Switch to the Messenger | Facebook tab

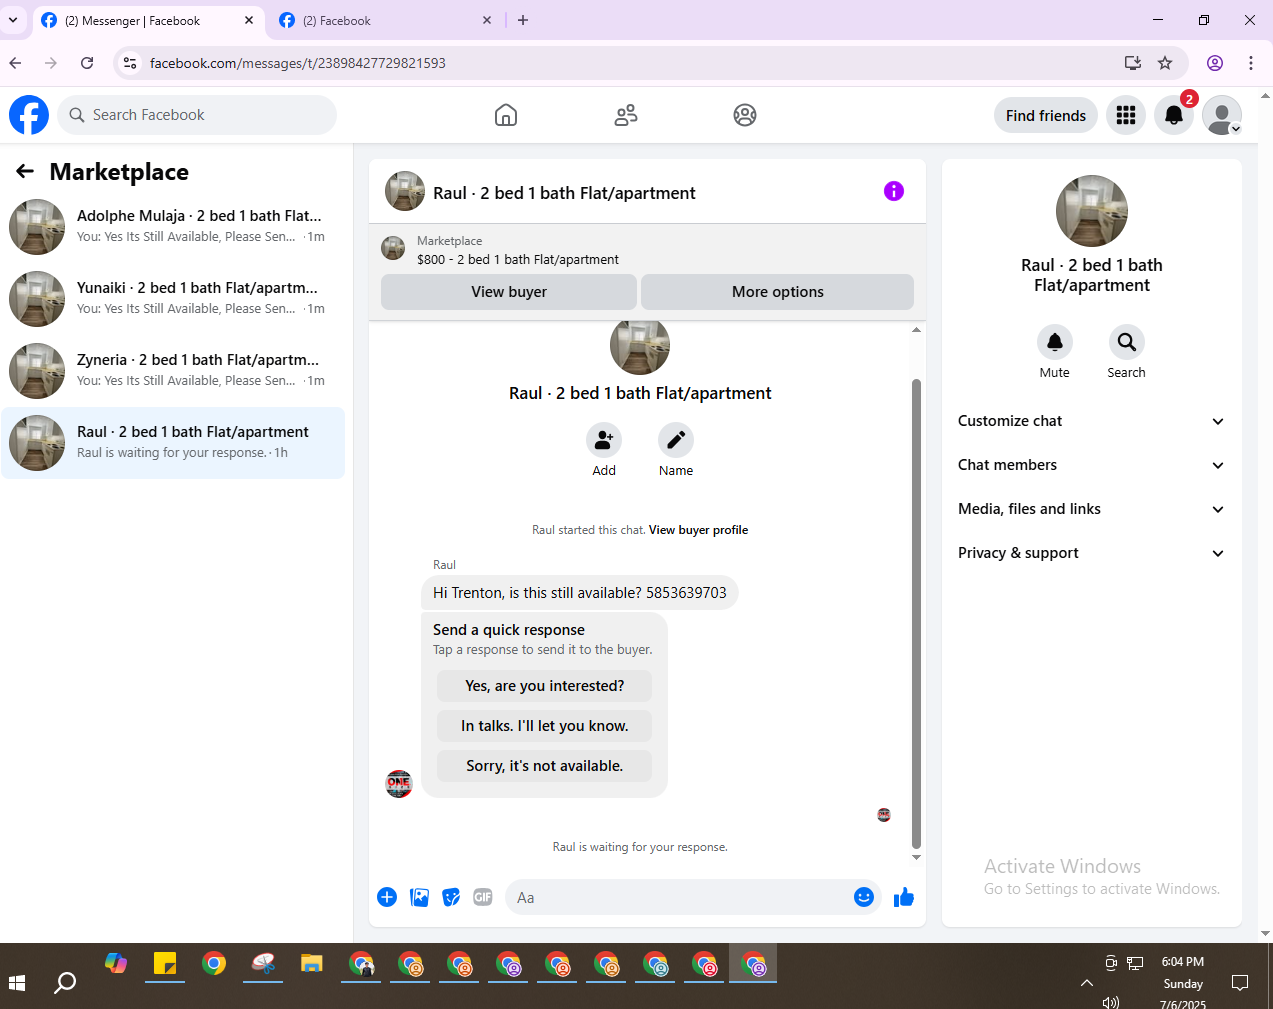coord(147,20)
